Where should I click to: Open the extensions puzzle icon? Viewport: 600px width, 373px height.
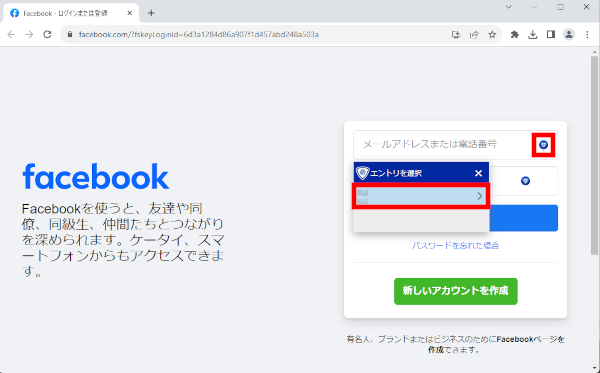click(515, 34)
